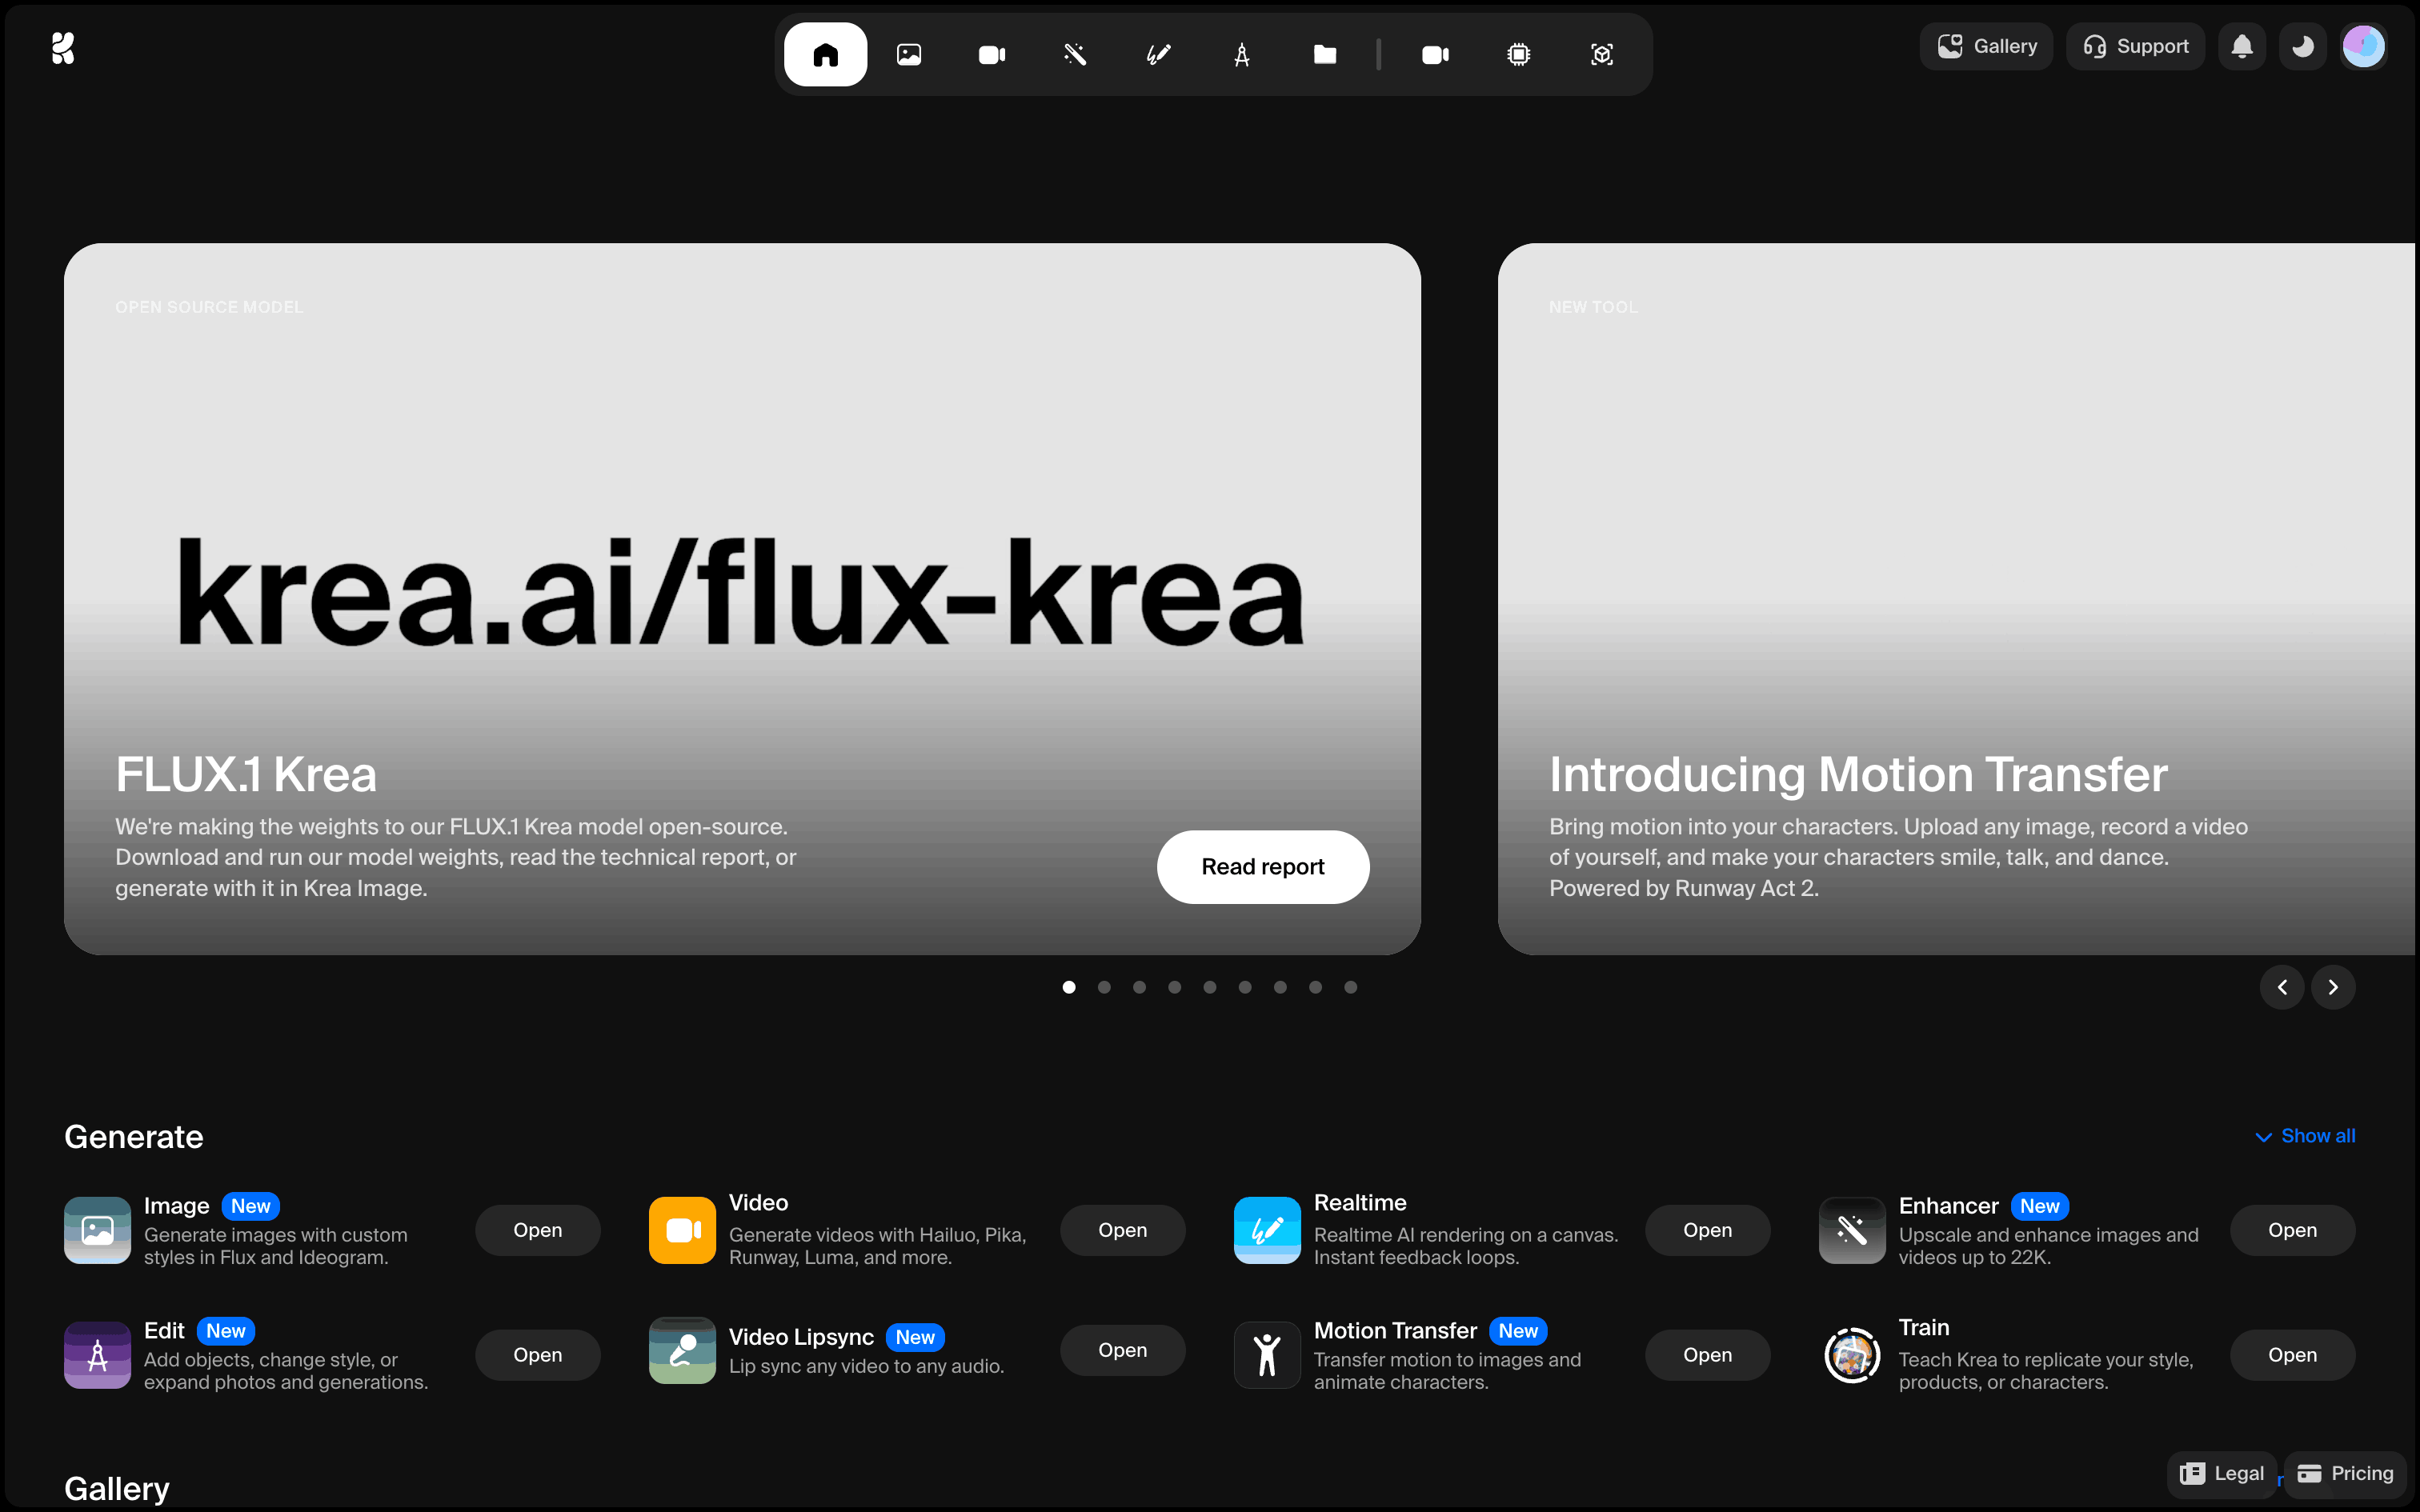
Task: Switch to the Home tab in navbar
Action: (825, 54)
